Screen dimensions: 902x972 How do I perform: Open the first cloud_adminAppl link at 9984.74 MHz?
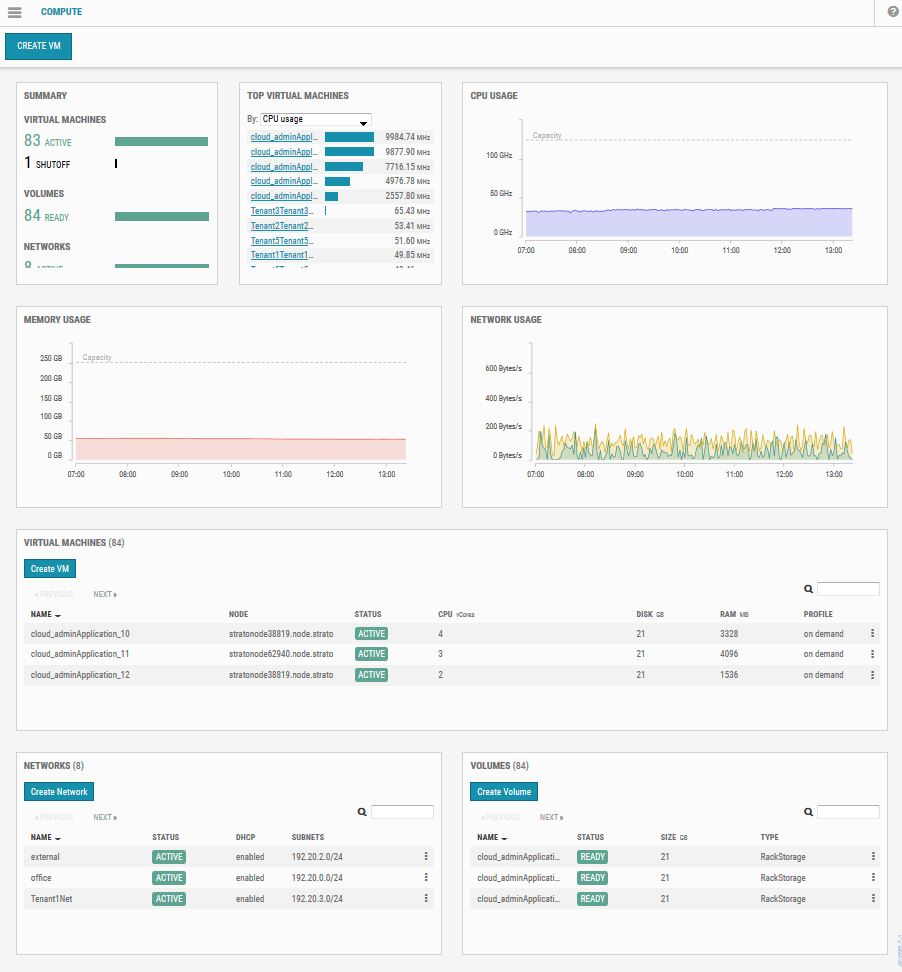point(284,137)
